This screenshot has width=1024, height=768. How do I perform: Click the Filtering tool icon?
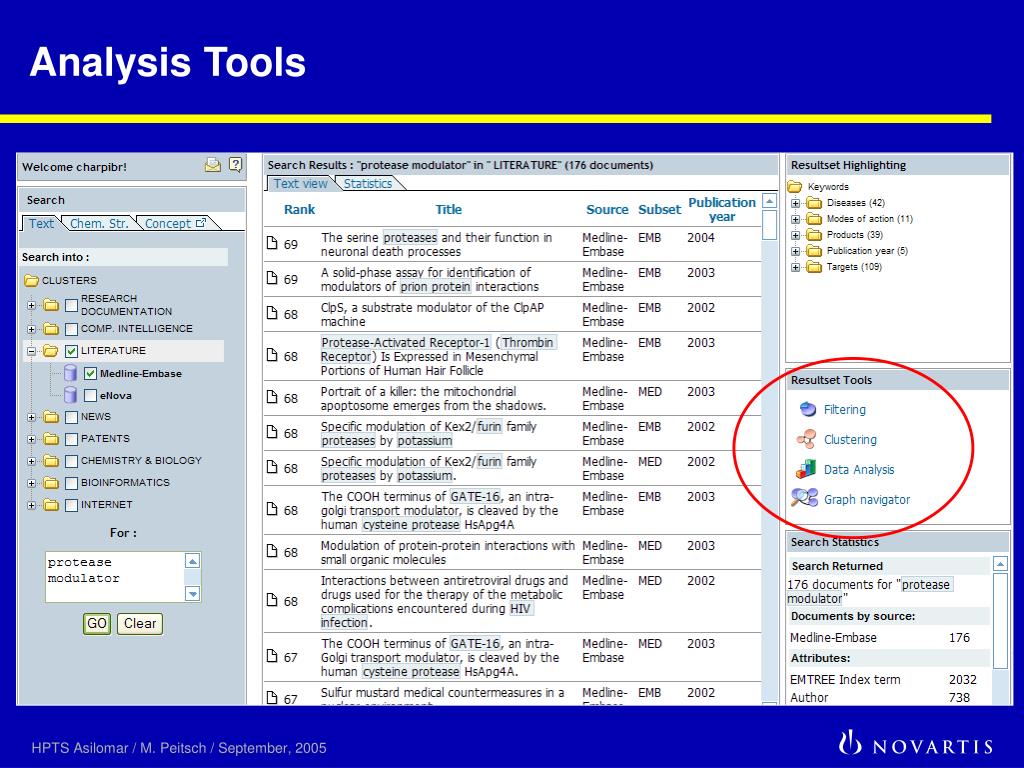[808, 409]
